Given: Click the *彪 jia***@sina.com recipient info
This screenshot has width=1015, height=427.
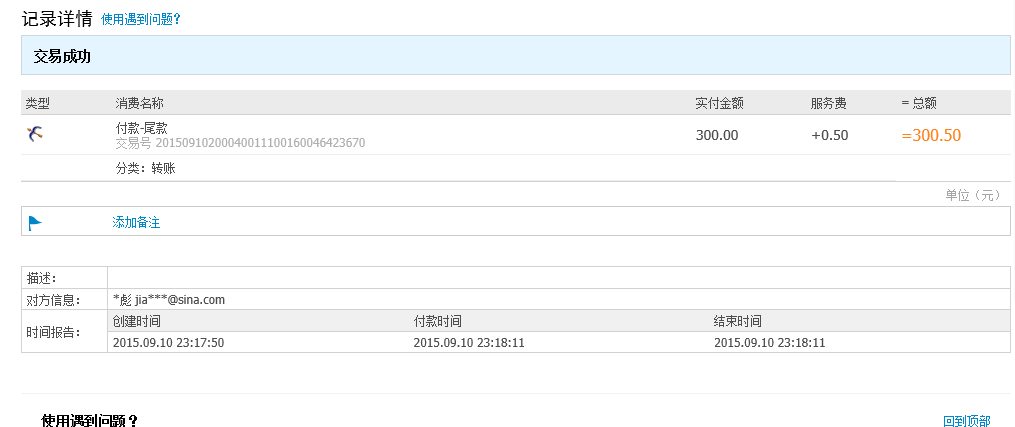Looking at the screenshot, I should click(x=169, y=300).
